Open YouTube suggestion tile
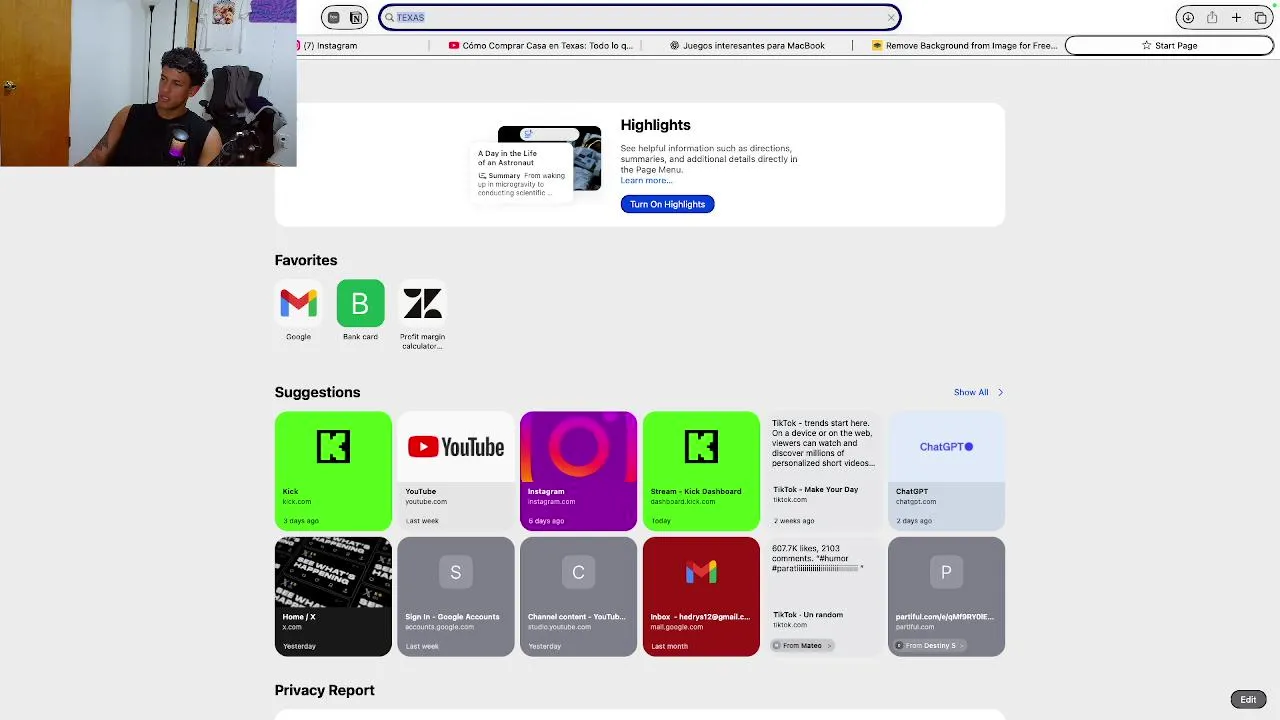 [455, 470]
